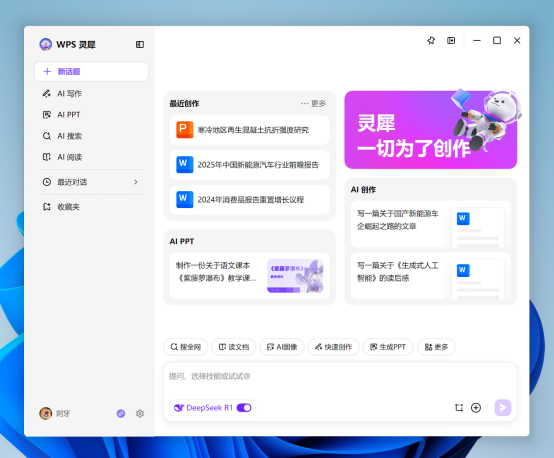Collapse the sidebar using the panel icon
554x458 pixels.
click(x=140, y=45)
